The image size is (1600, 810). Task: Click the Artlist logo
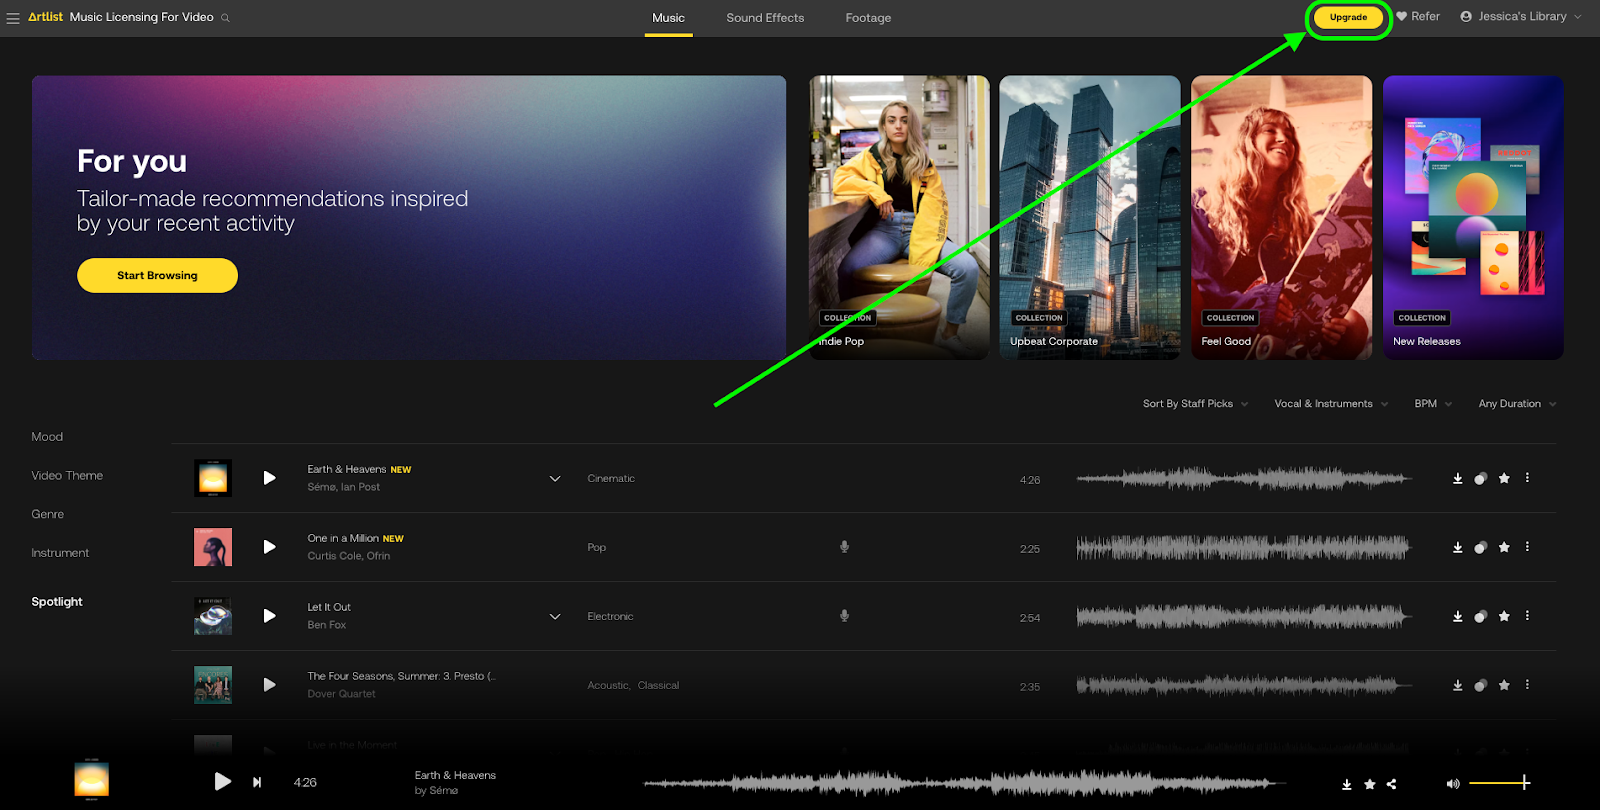(46, 17)
